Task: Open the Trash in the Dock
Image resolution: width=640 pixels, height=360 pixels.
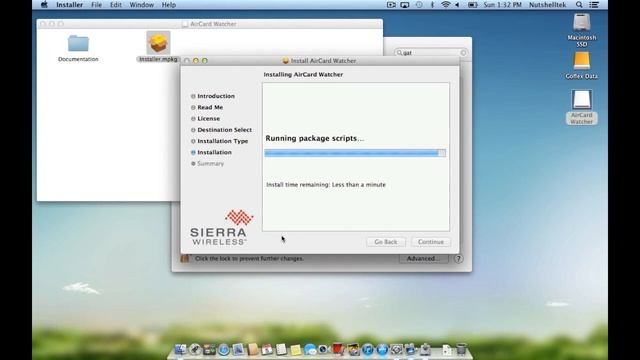Action: (x=461, y=349)
